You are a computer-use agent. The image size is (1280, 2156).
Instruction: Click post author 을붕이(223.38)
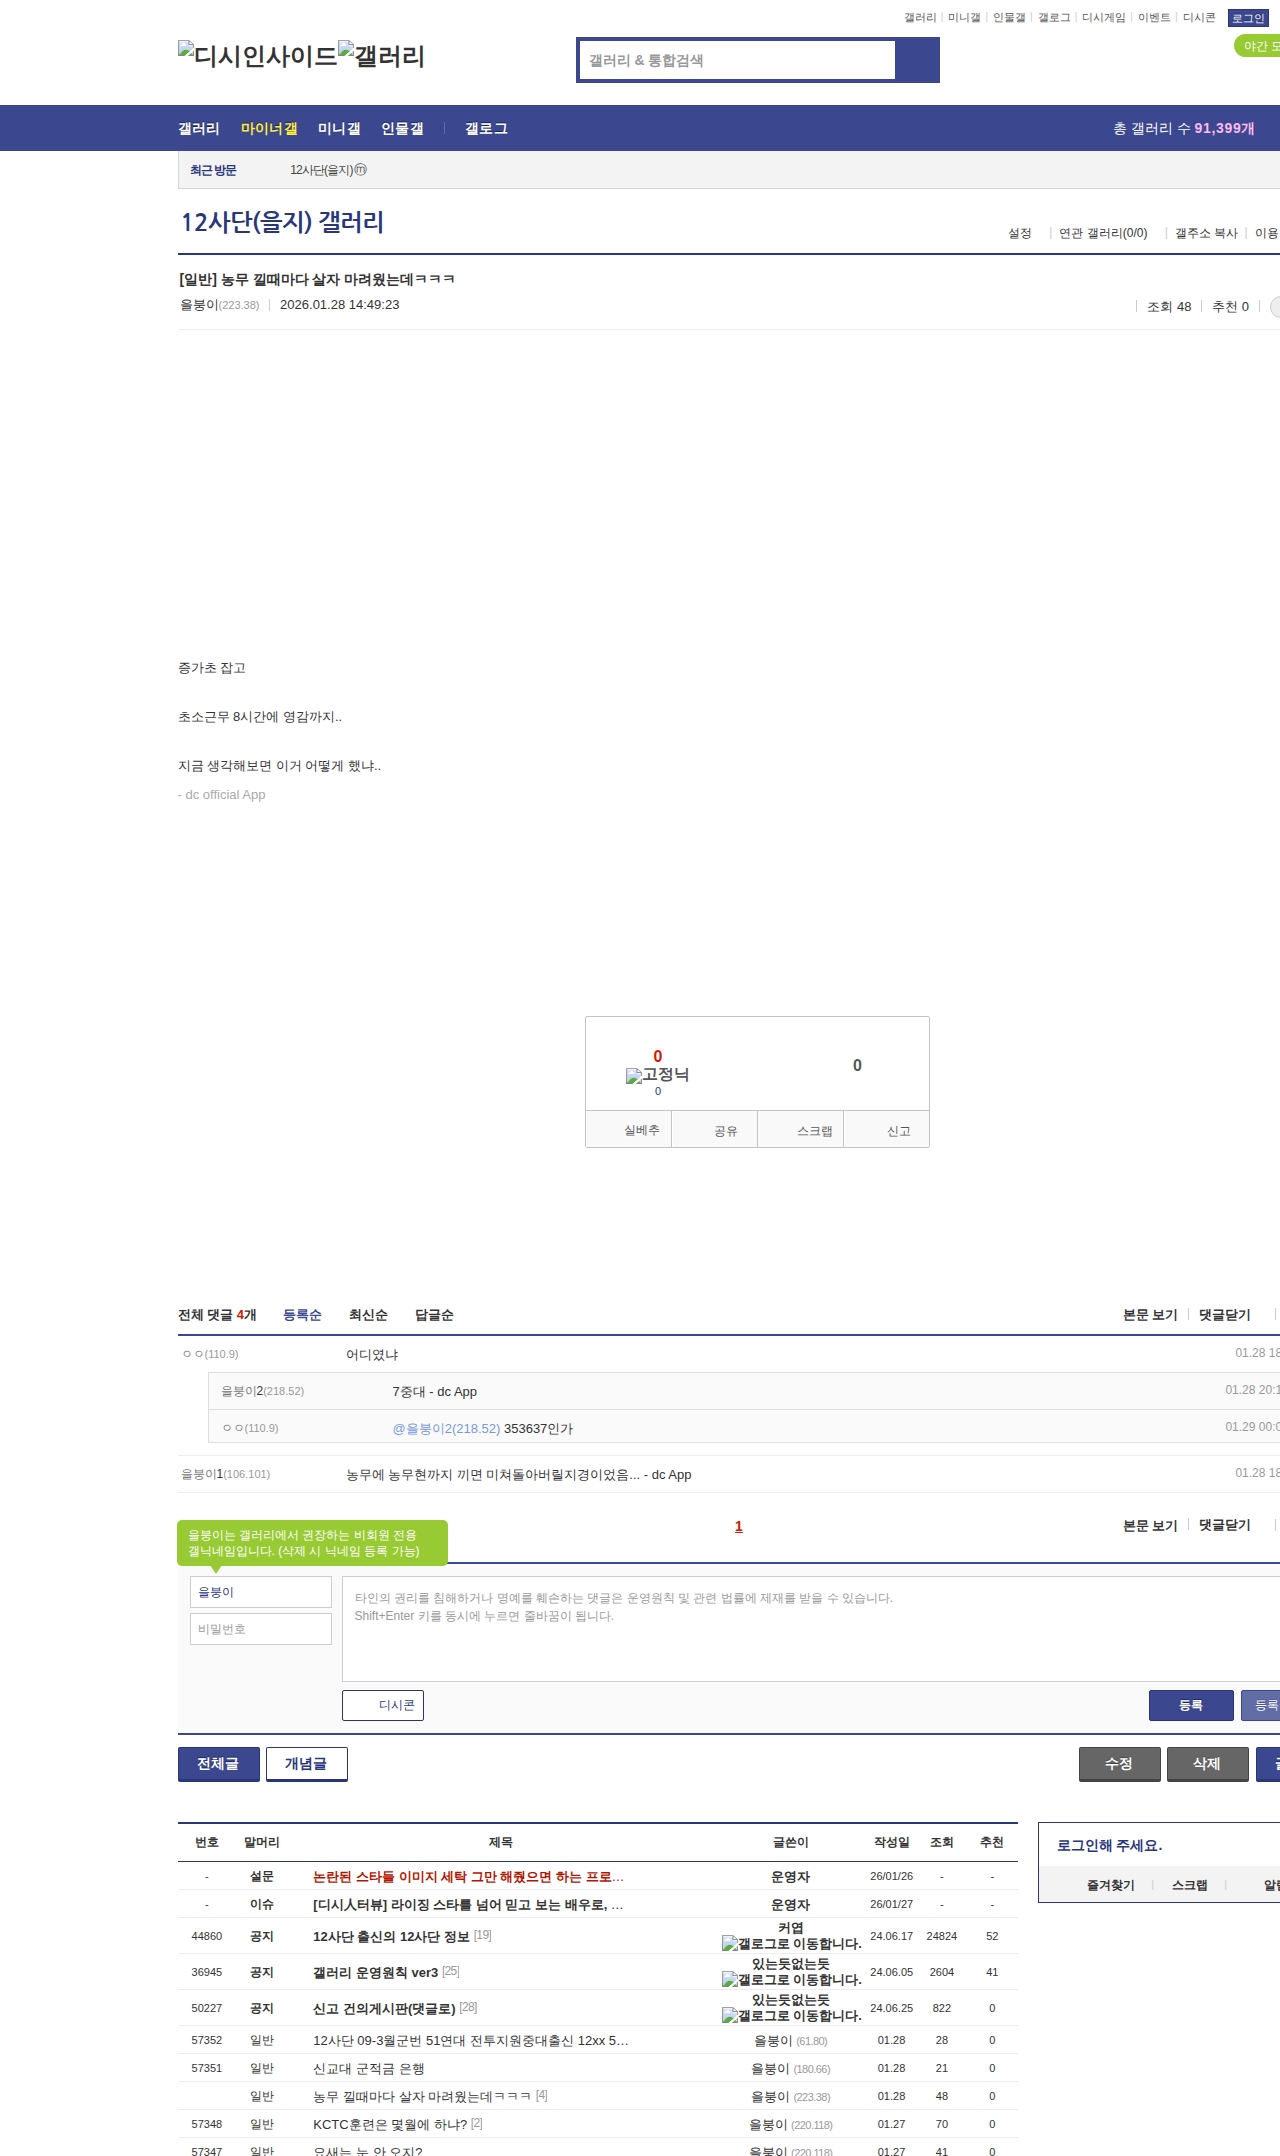click(x=219, y=305)
